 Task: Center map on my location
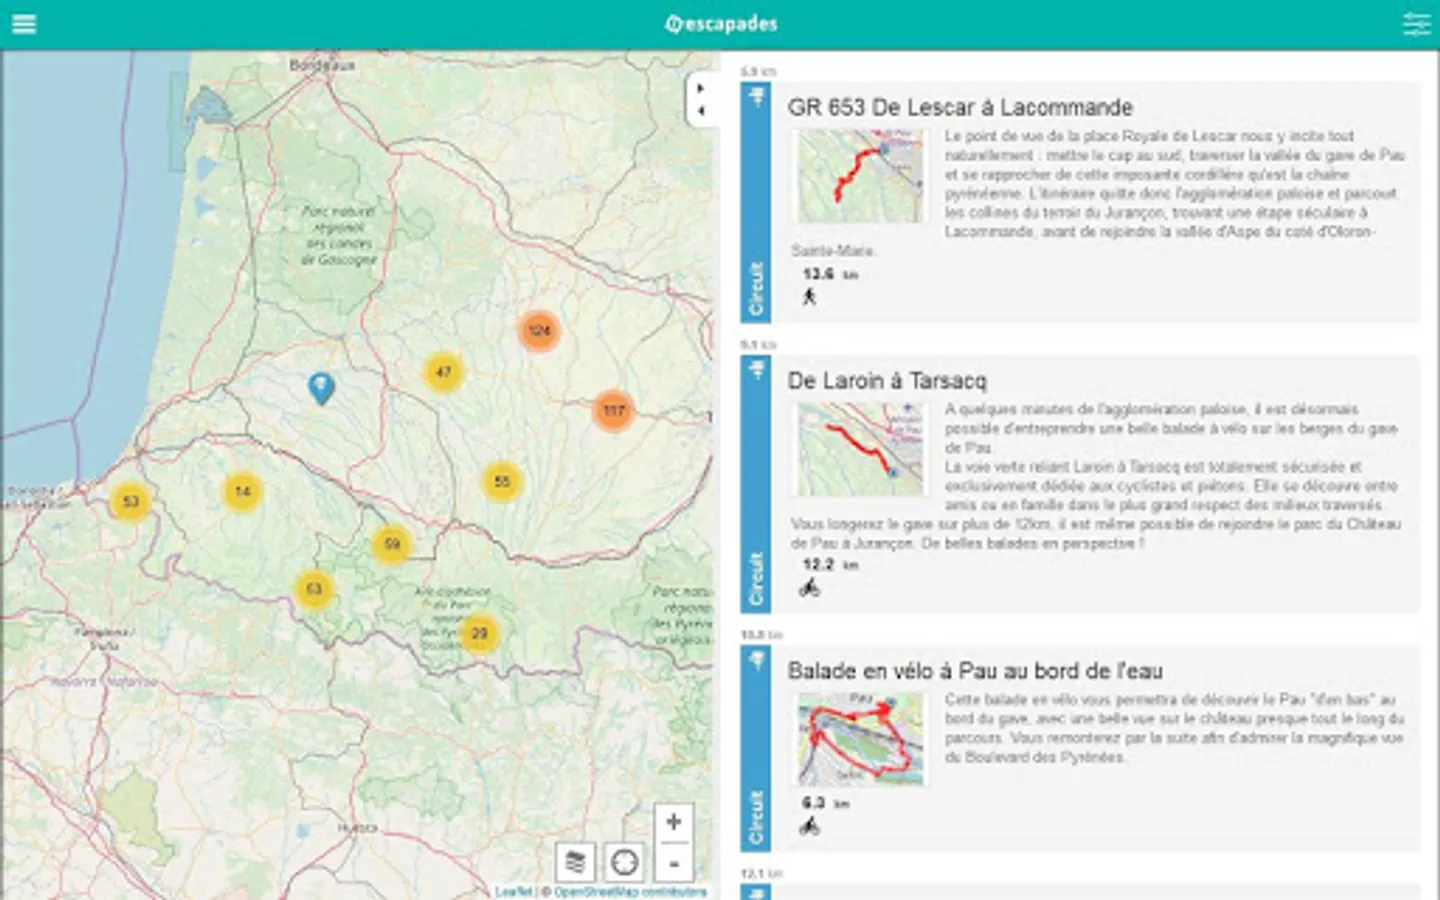(x=624, y=861)
